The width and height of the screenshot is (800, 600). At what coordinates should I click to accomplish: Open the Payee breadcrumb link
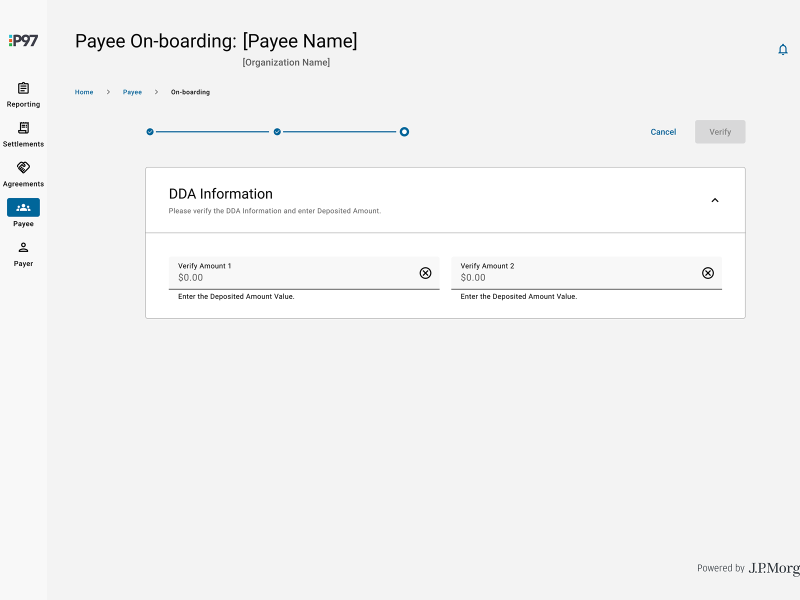point(132,91)
